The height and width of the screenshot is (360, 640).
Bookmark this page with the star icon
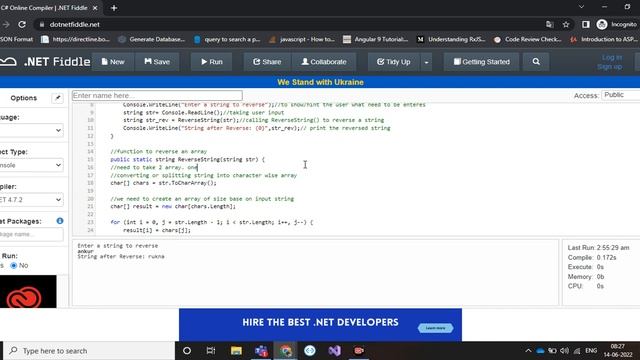[566, 24]
